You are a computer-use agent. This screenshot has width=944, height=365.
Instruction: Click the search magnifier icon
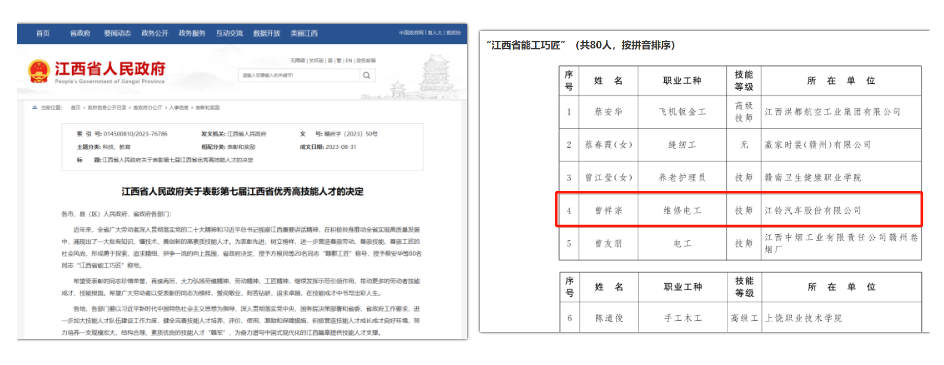(x=367, y=75)
